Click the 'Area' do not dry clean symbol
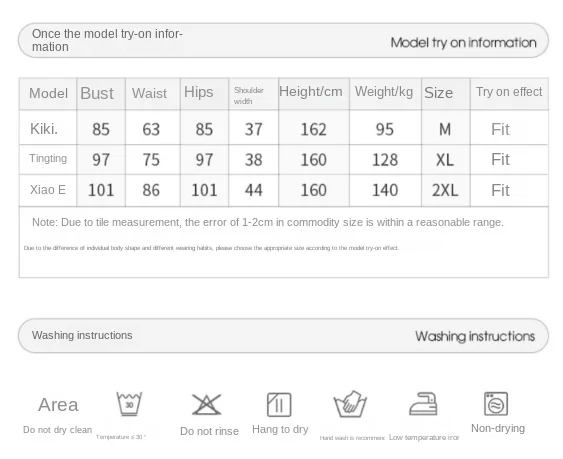The width and height of the screenshot is (563, 459). click(x=58, y=405)
